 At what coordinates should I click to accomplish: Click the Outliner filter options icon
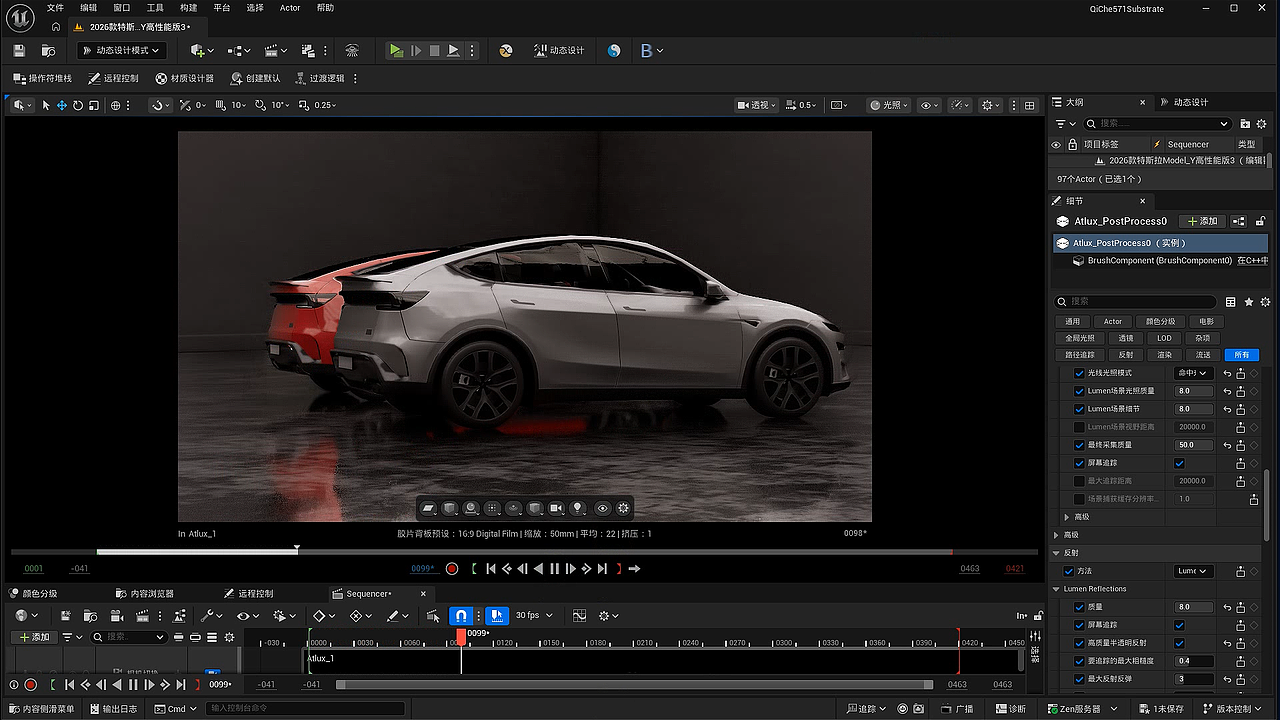pos(1063,124)
